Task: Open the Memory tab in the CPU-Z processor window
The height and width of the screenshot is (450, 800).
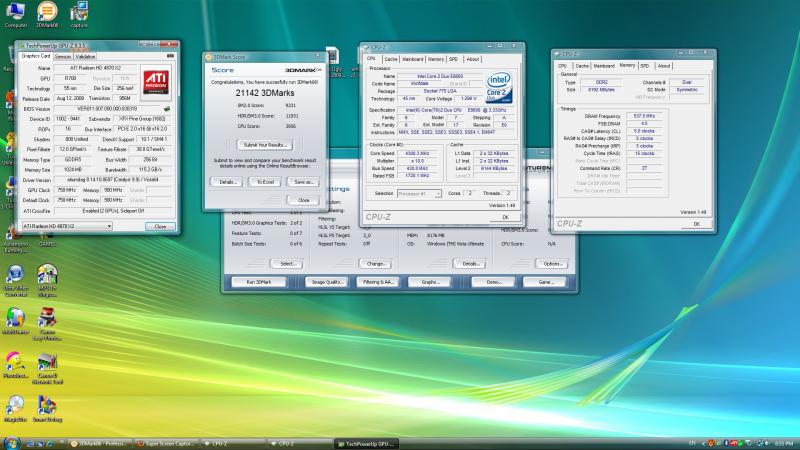Action: pyautogui.click(x=436, y=59)
